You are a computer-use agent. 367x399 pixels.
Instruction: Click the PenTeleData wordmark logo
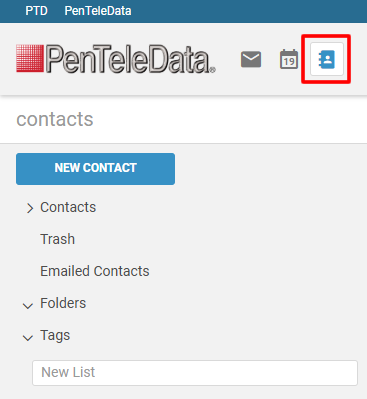point(130,59)
